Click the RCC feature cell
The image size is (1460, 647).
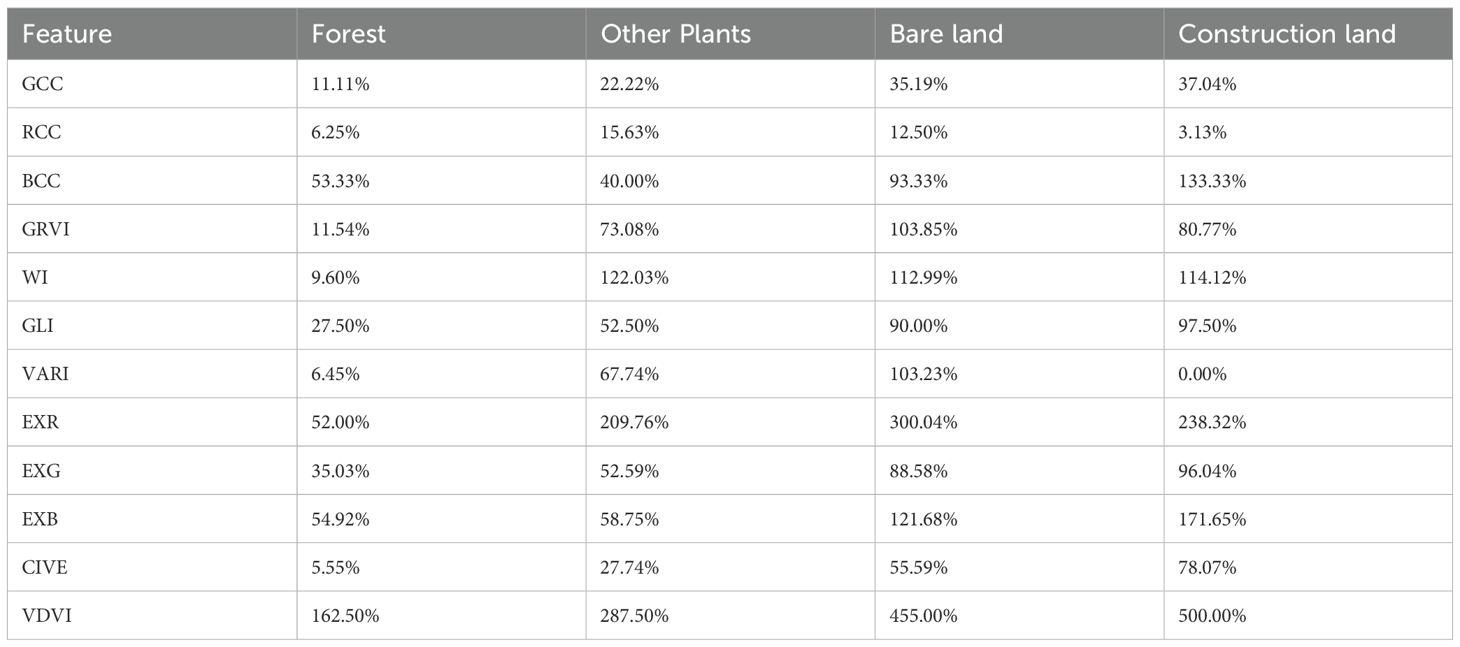tap(42, 133)
